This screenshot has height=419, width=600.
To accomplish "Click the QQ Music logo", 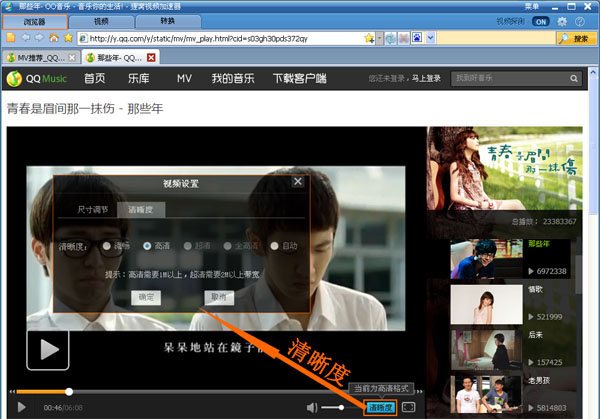I will pos(37,79).
